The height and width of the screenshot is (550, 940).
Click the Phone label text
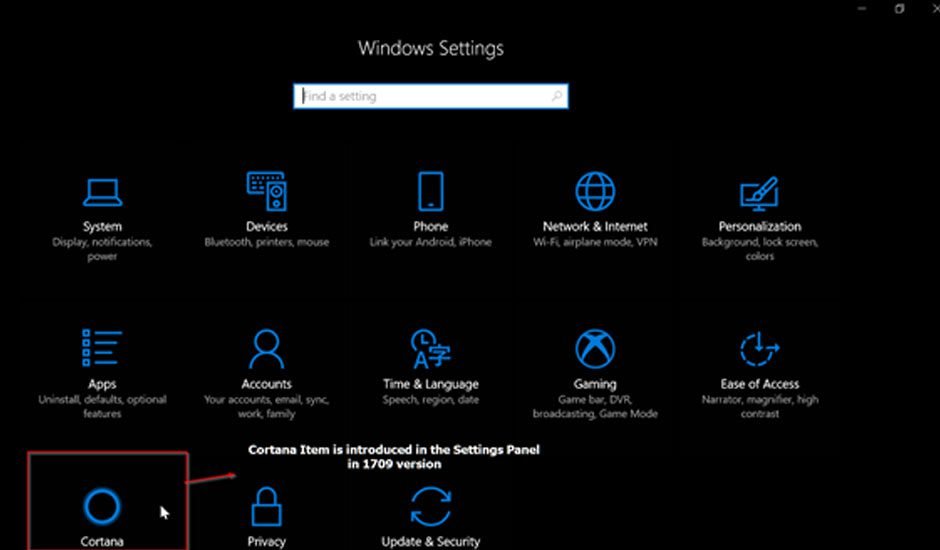(x=430, y=226)
